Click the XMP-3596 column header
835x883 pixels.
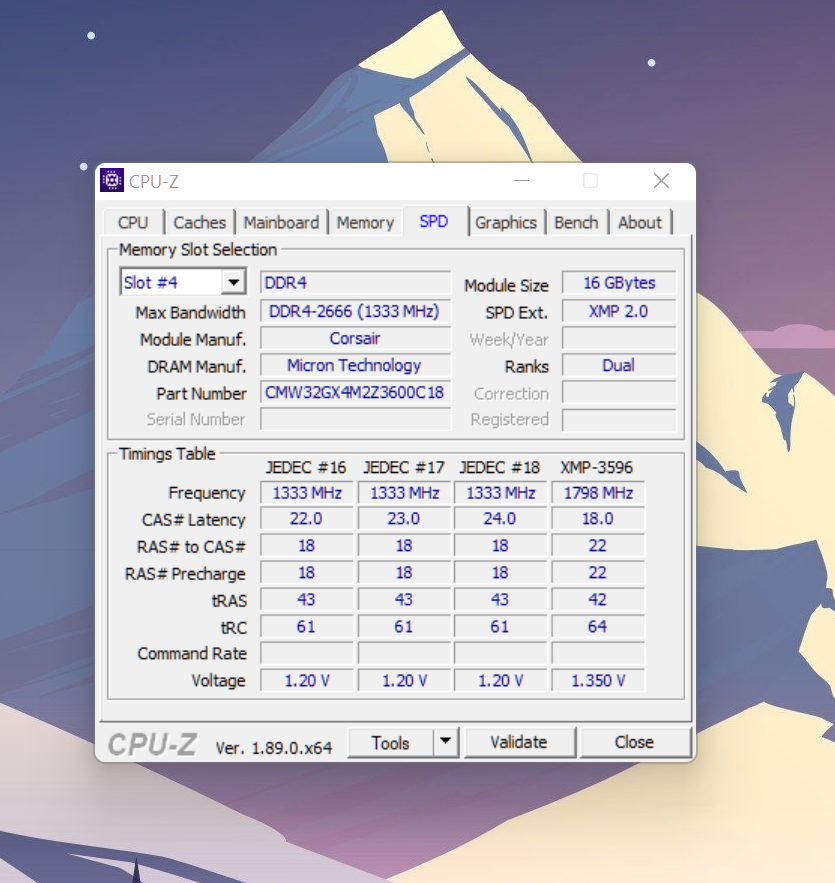click(x=596, y=467)
